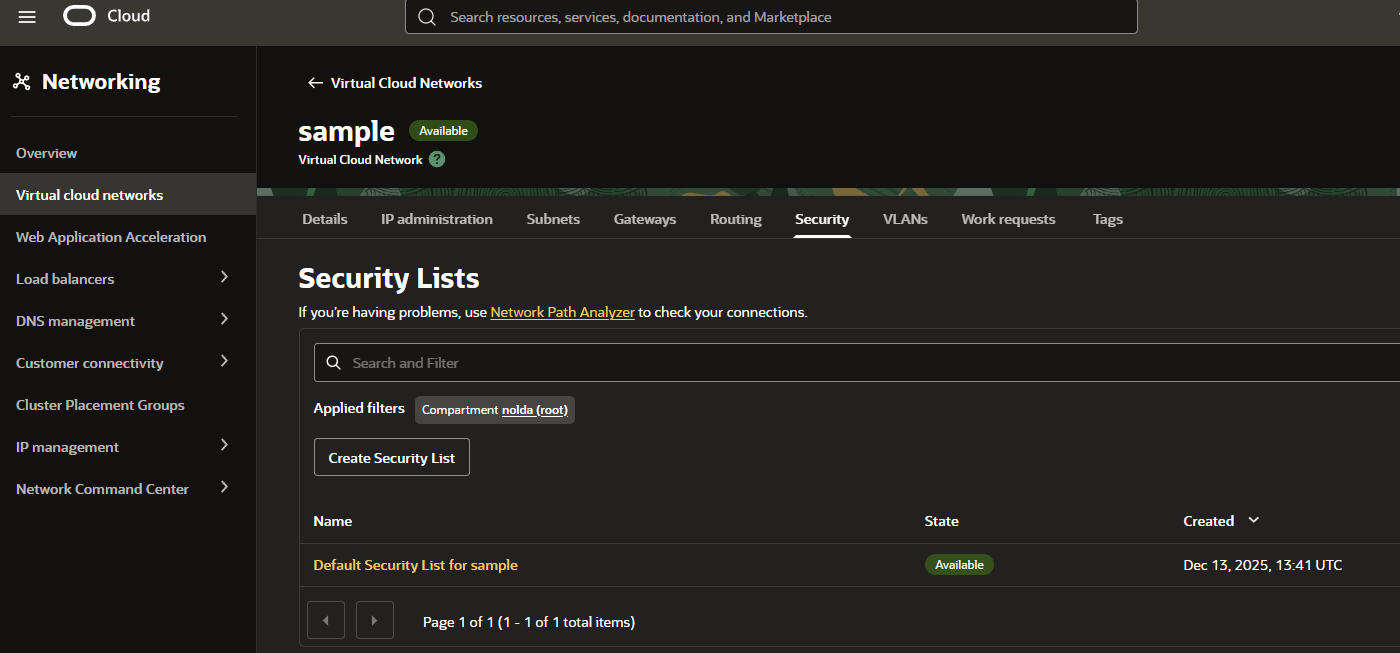The image size is (1400, 653).
Task: Click the Security Lists heading
Action: tap(389, 278)
